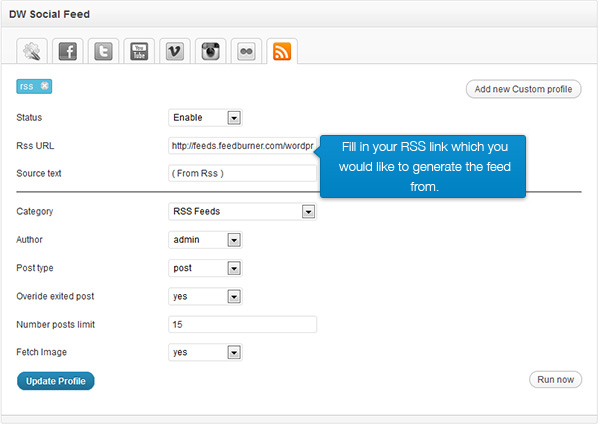Remove the rss profile tag
600x426 pixels.
[45, 86]
